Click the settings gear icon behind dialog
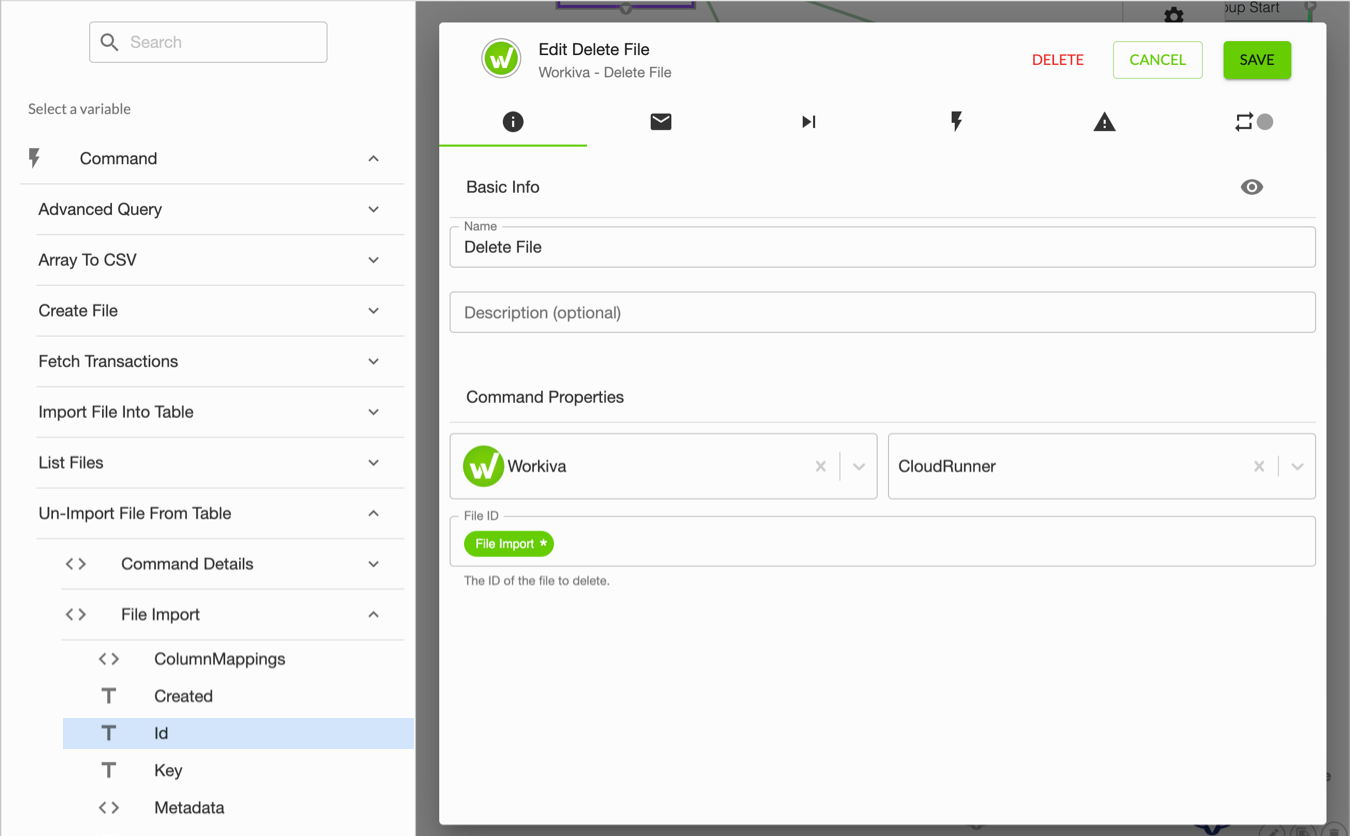The height and width of the screenshot is (836, 1350). pyautogui.click(x=1174, y=15)
